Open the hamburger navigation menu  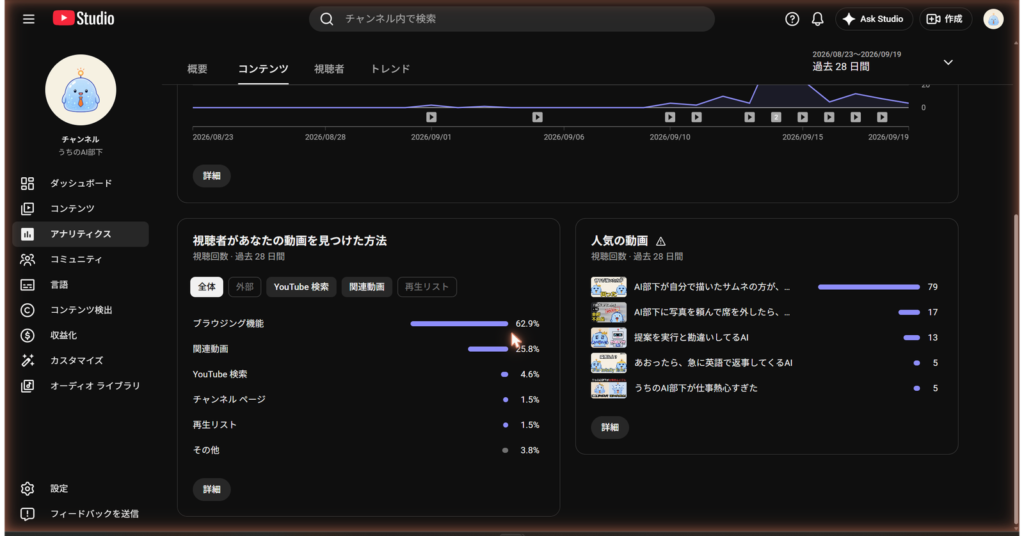point(29,19)
